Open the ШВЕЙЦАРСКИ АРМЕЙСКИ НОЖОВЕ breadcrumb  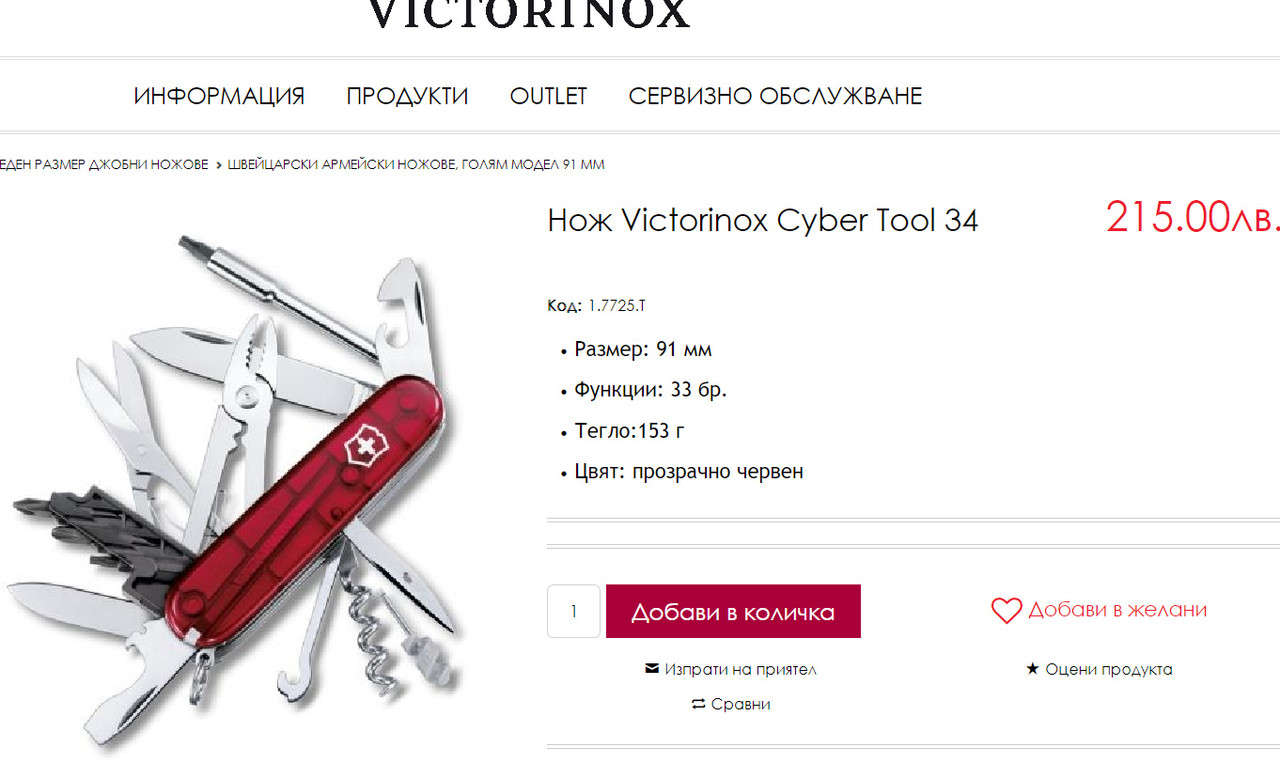point(416,164)
